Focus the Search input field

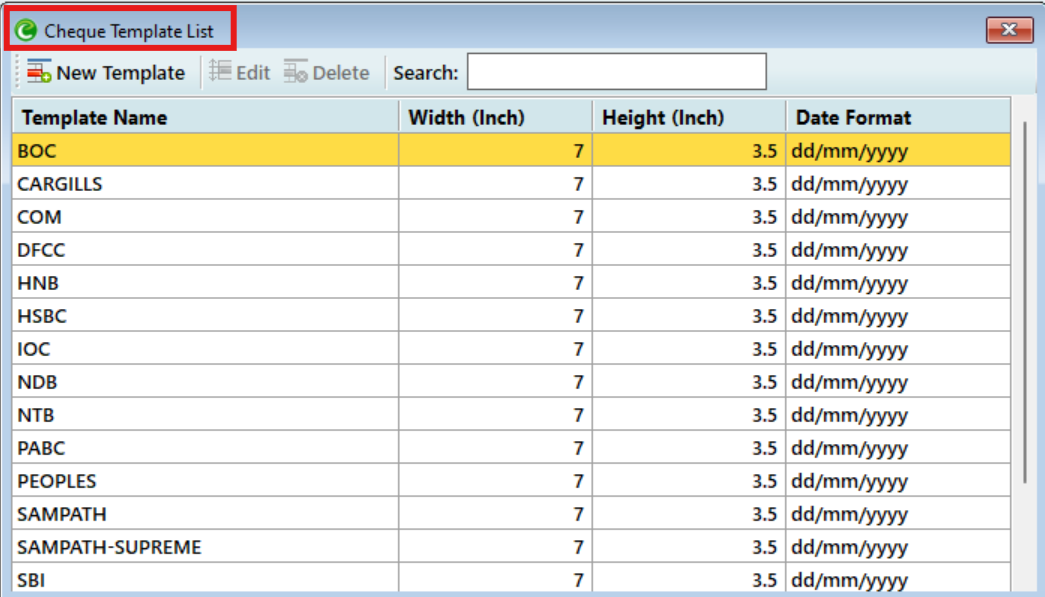click(616, 71)
